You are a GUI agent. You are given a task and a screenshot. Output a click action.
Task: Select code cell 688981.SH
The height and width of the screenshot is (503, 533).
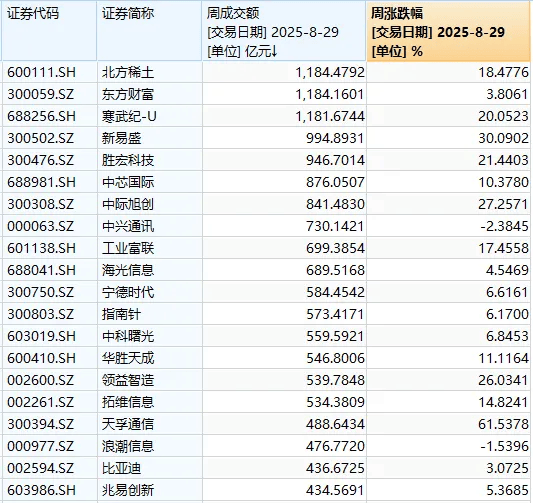point(49,182)
